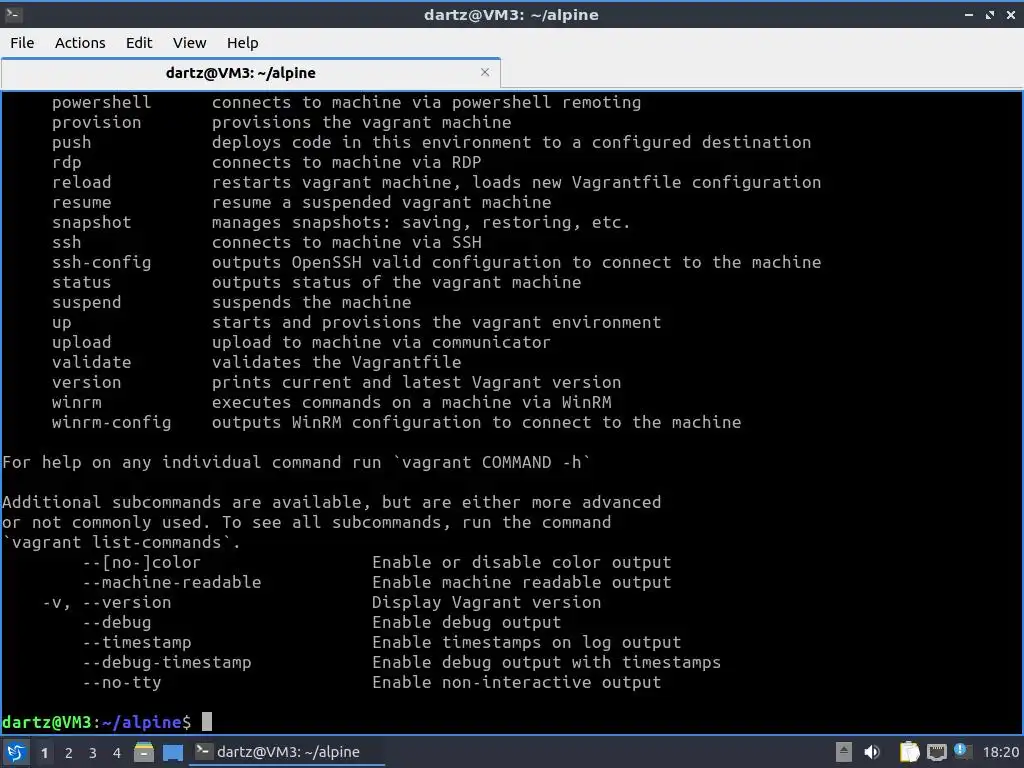The width and height of the screenshot is (1024, 768).
Task: Click the '--[no-]color' option text
Action: coord(141,562)
